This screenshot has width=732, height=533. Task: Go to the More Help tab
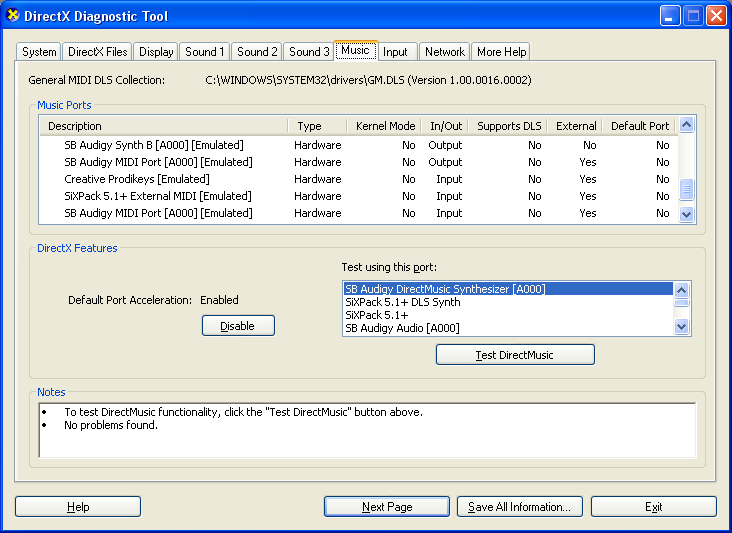click(501, 52)
